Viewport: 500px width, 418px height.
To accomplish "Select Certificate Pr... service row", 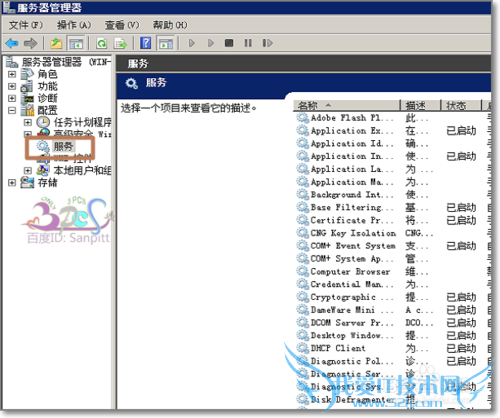I will click(x=393, y=220).
